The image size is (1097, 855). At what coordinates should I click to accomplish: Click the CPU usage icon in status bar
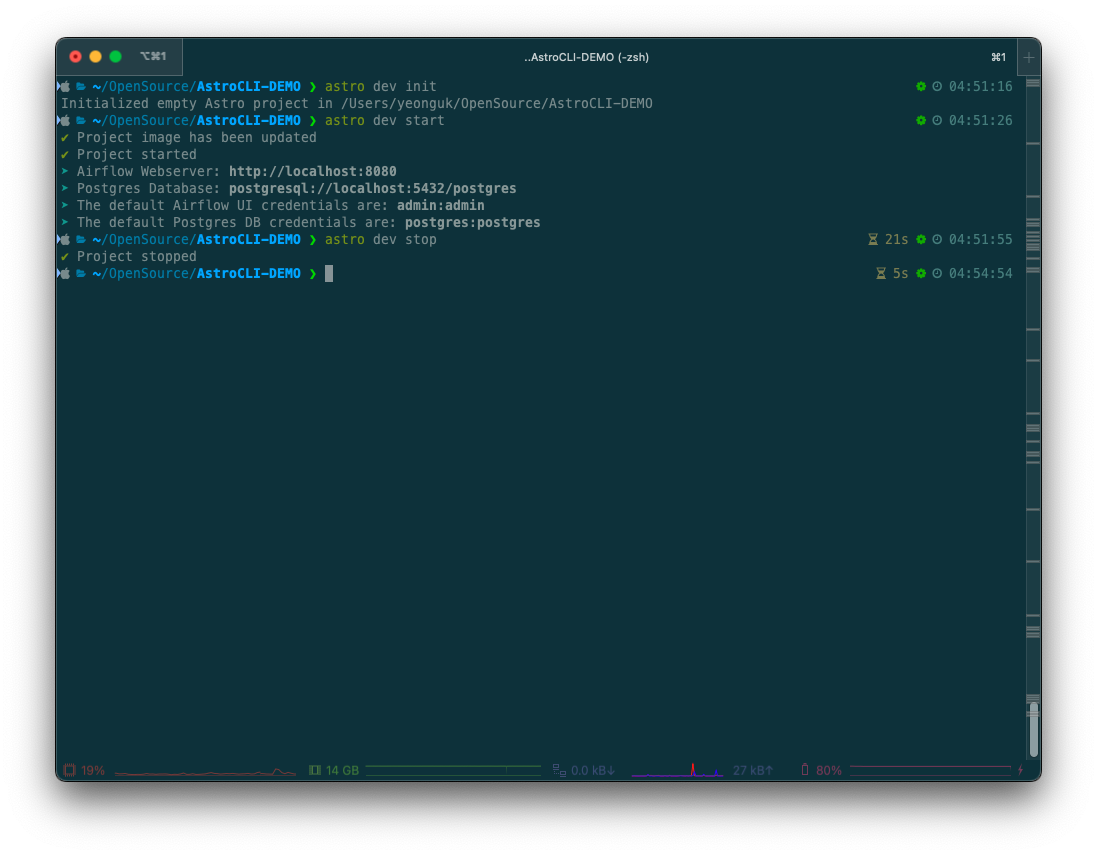[69, 770]
